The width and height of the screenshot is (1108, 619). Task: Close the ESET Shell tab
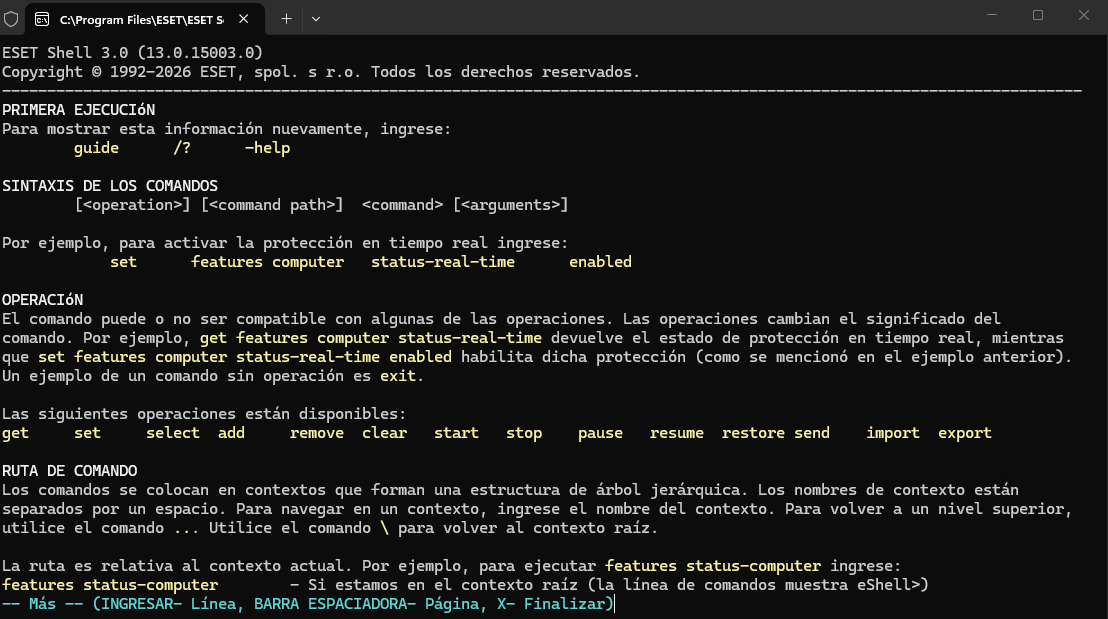(244, 19)
